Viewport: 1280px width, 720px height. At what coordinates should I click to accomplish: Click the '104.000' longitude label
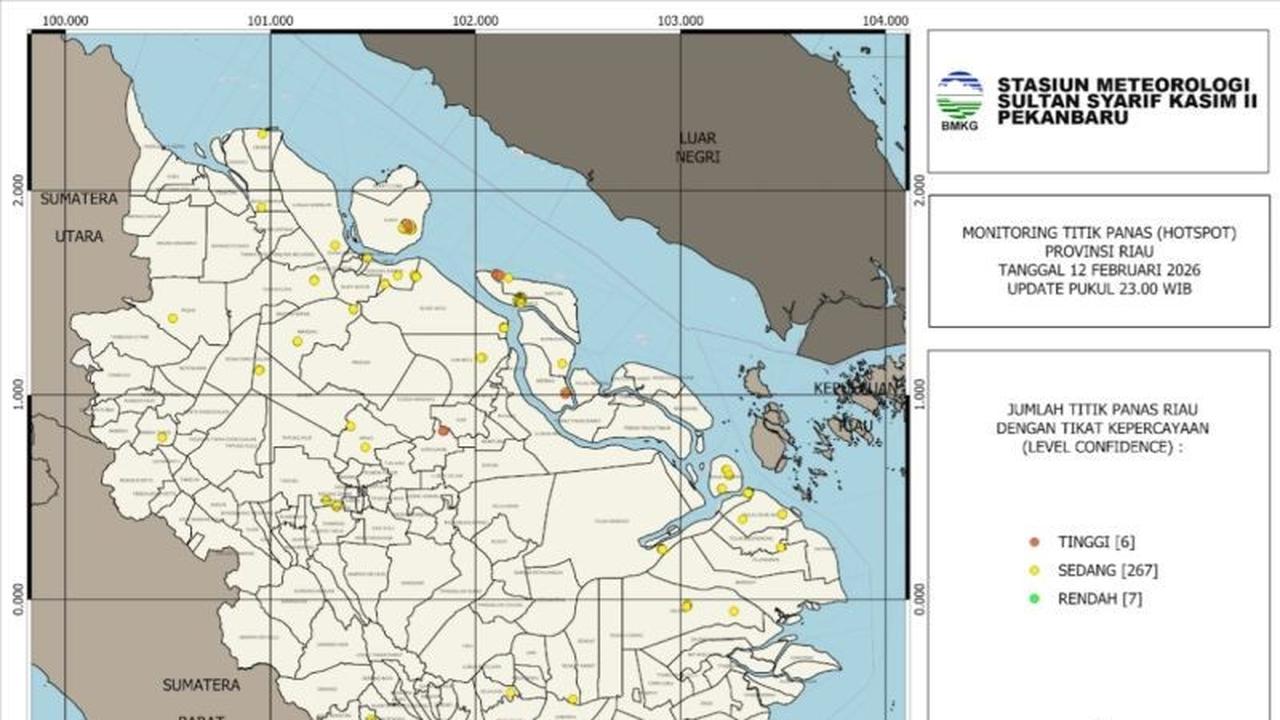click(886, 20)
